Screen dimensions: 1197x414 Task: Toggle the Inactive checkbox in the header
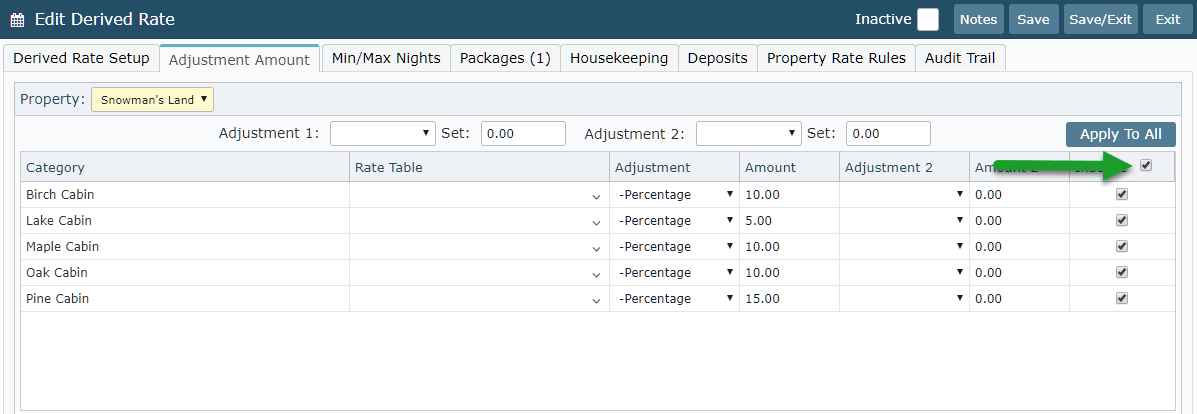(x=928, y=19)
